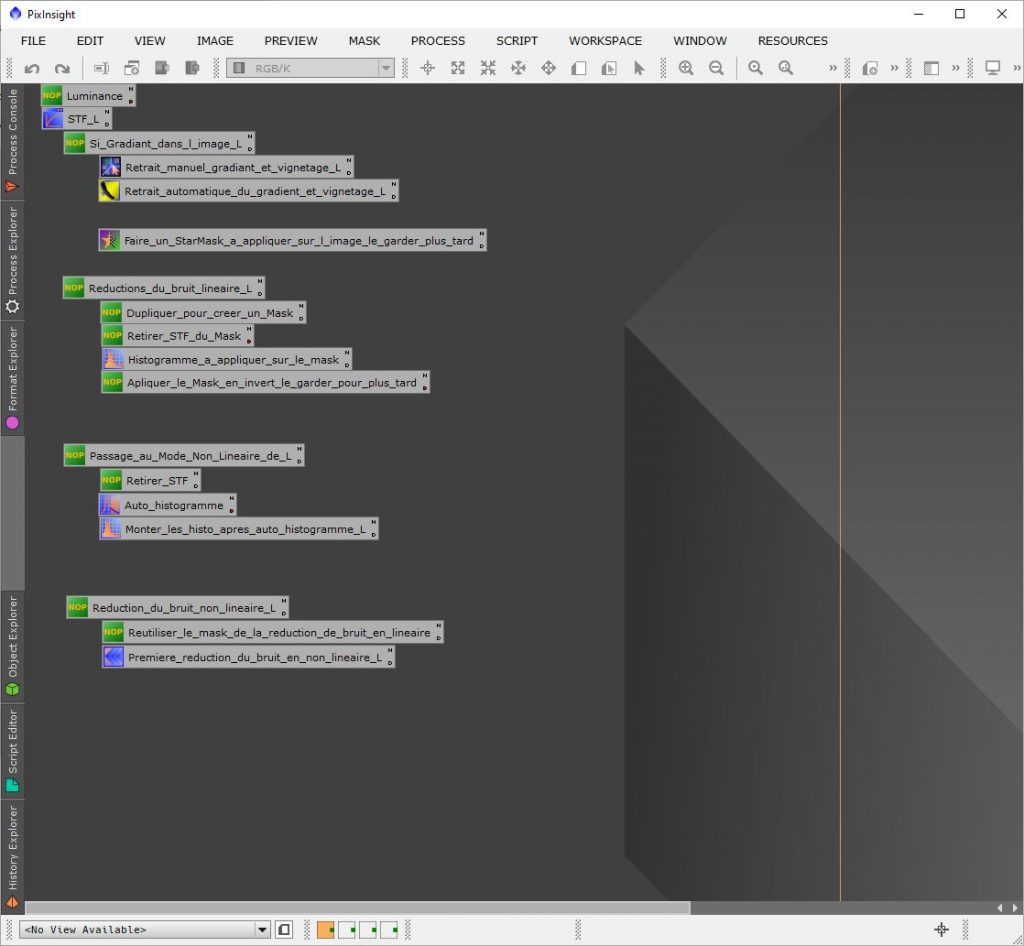1024x946 pixels.
Task: Open the History Explorer side tab
Action: click(12, 856)
